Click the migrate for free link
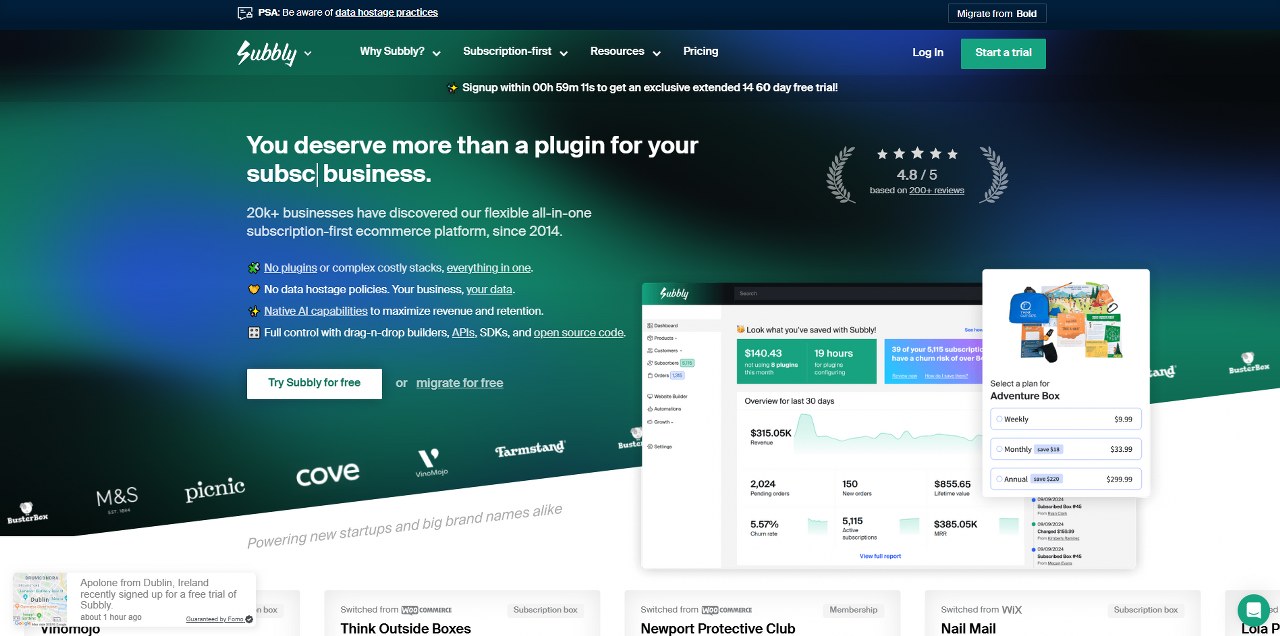 point(459,383)
